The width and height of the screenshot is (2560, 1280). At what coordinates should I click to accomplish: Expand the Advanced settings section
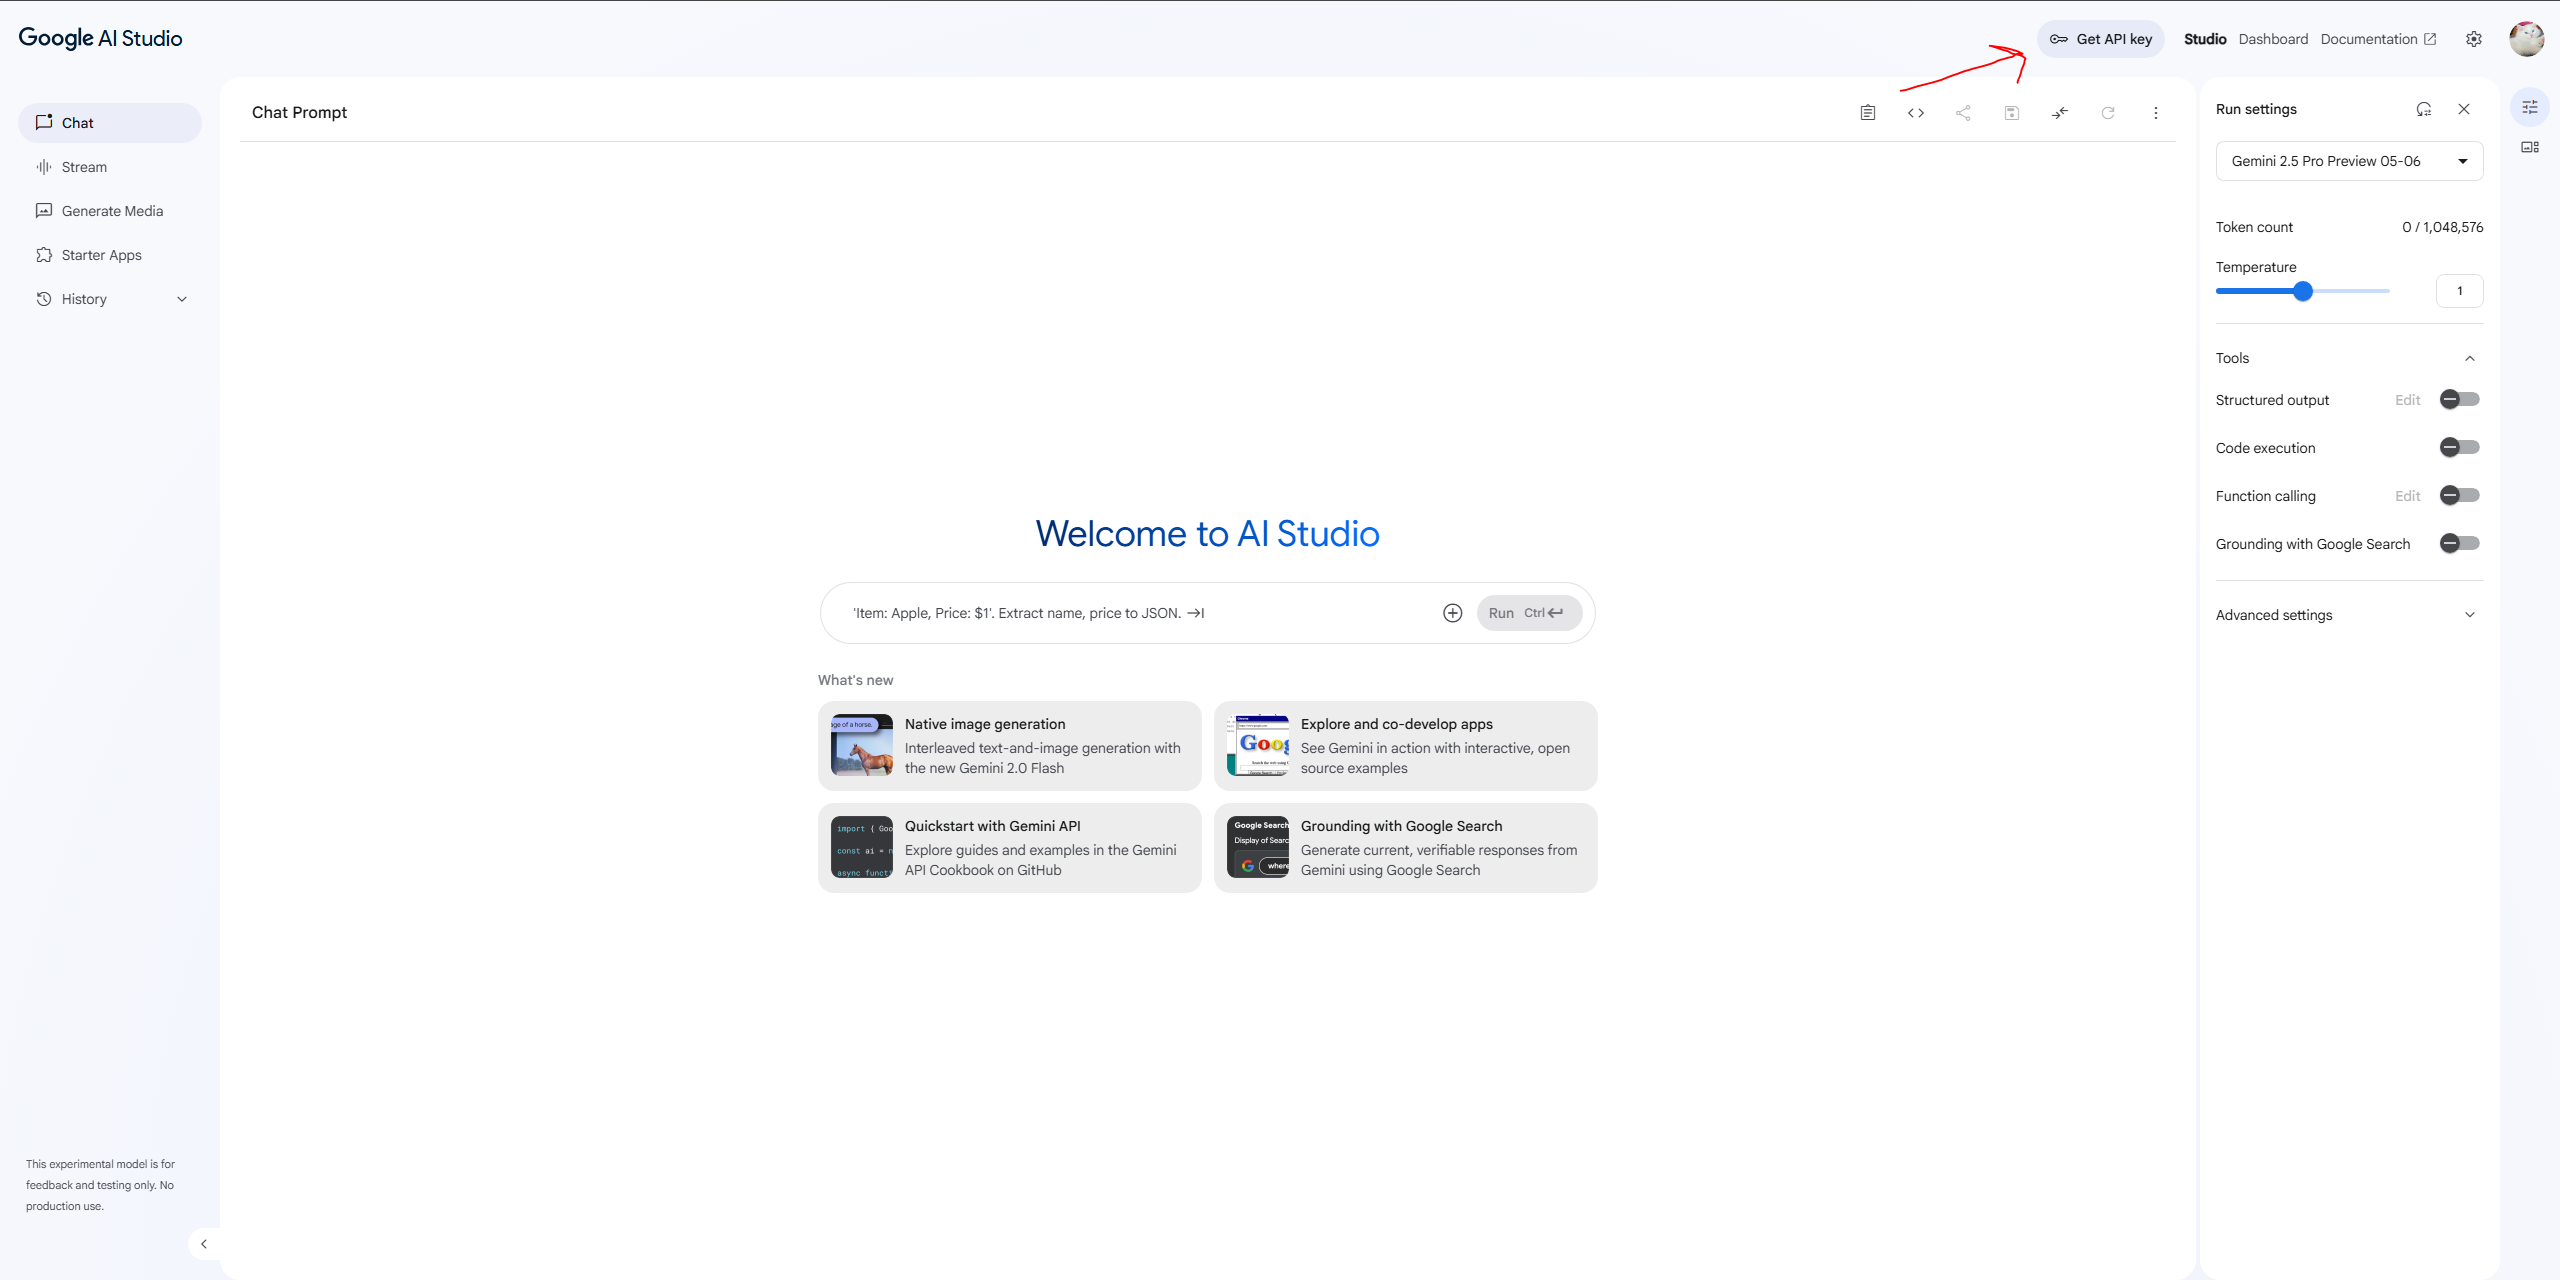(x=2349, y=615)
